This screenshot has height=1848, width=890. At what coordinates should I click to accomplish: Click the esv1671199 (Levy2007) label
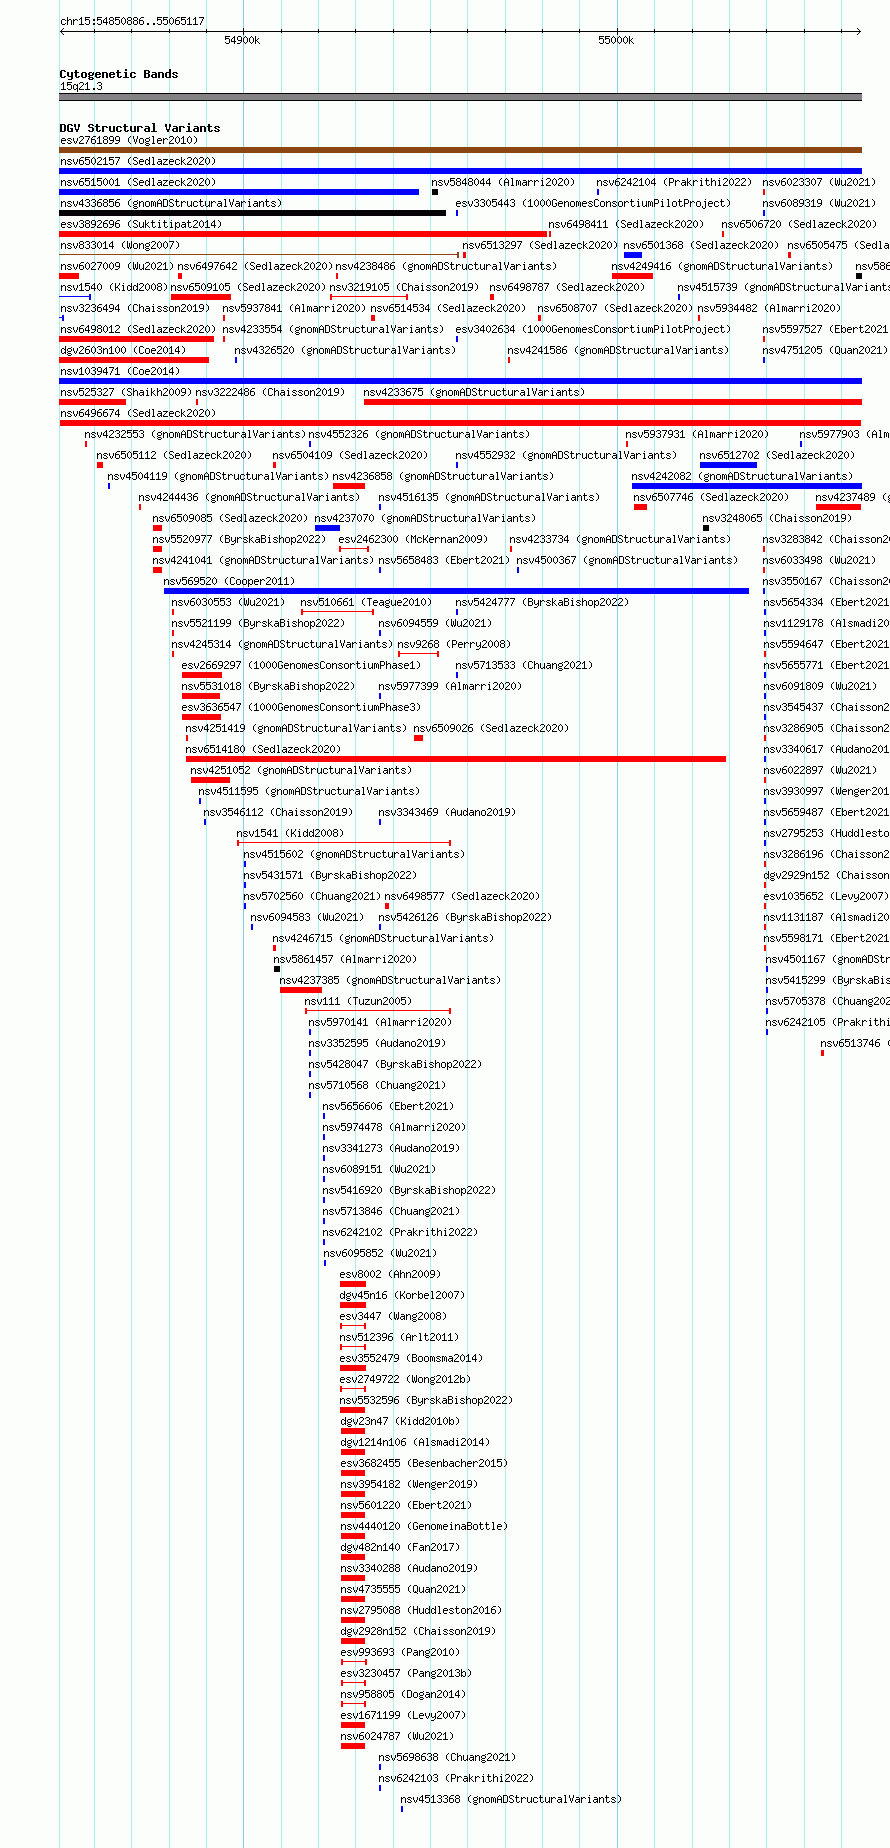pos(402,1715)
